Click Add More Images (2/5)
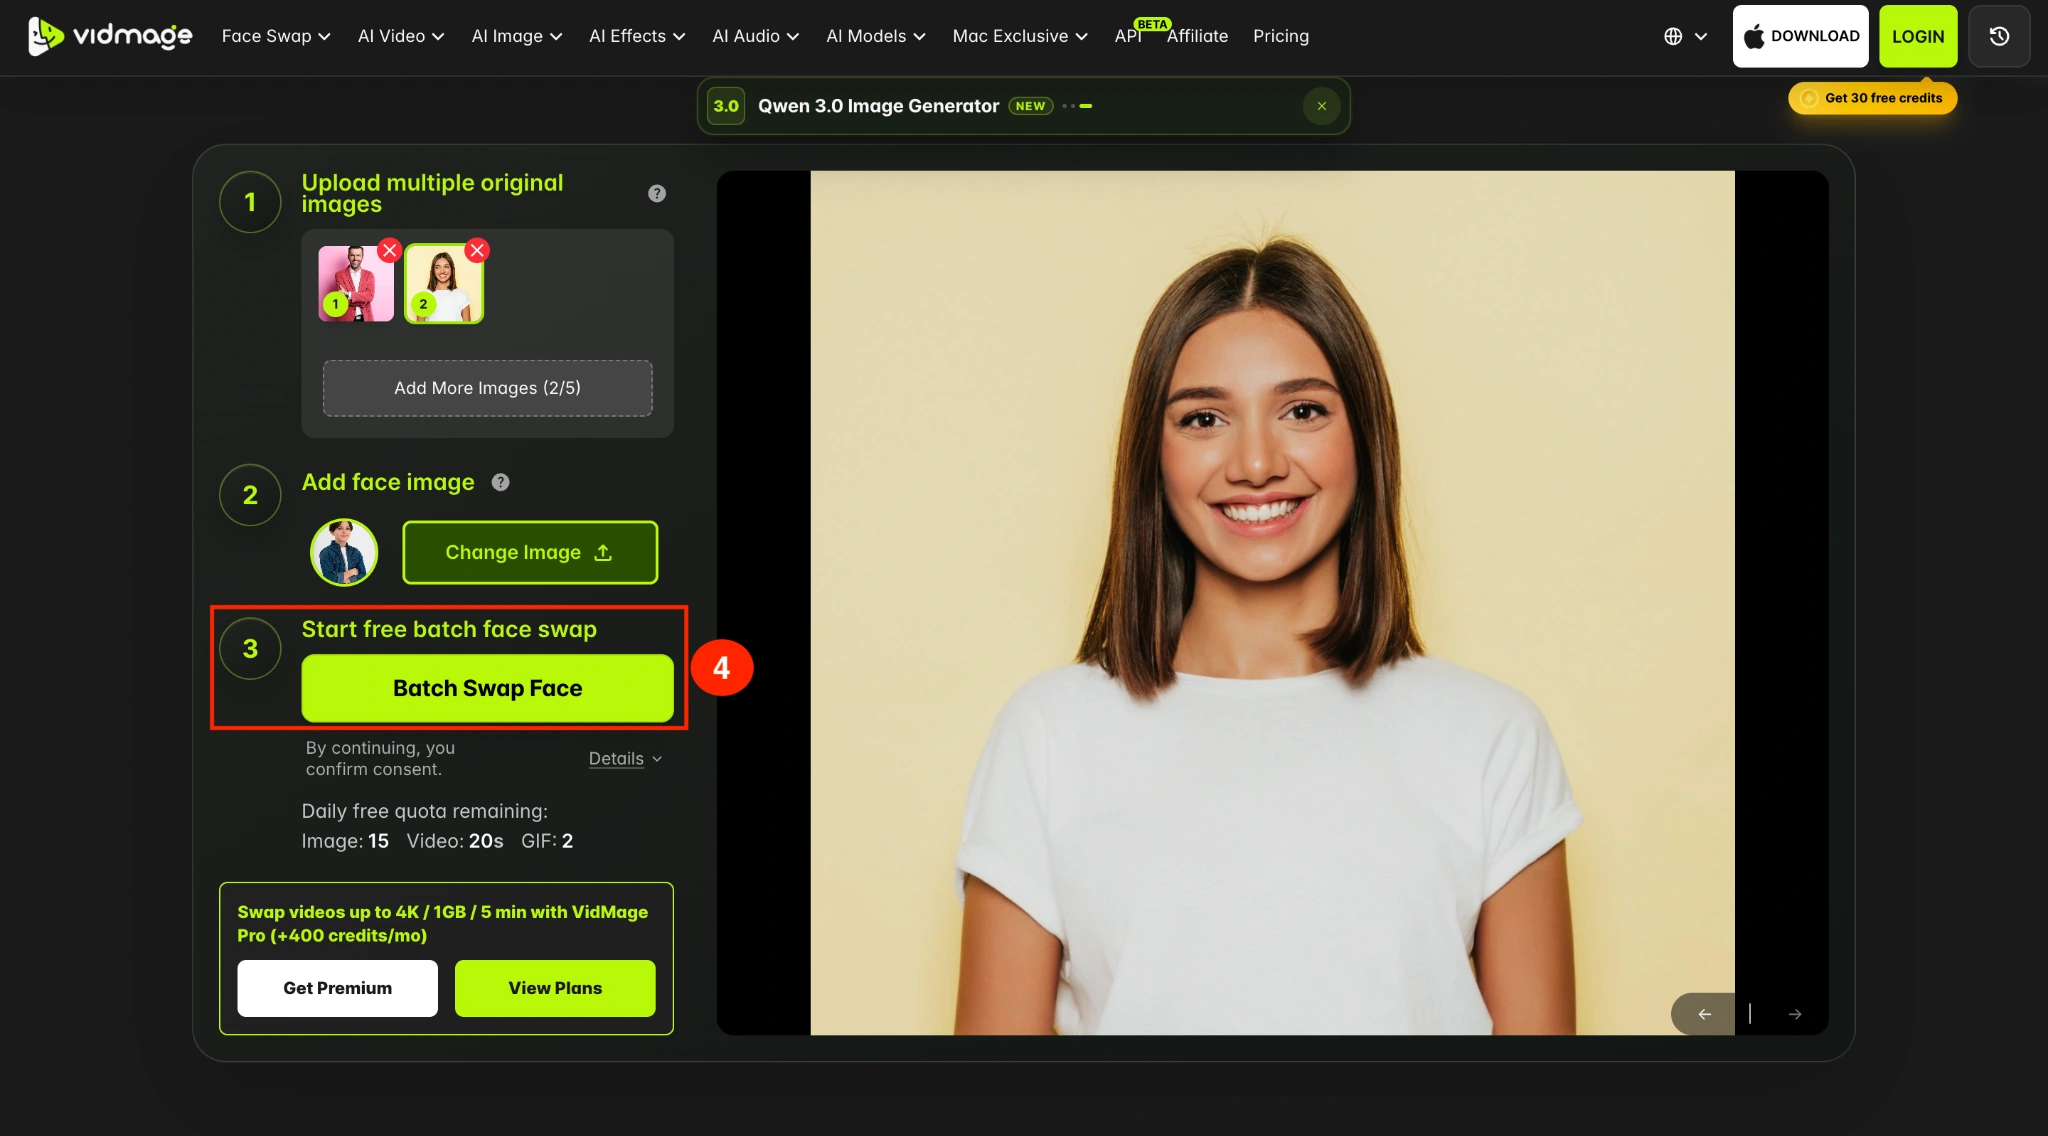2048x1136 pixels. pos(488,388)
